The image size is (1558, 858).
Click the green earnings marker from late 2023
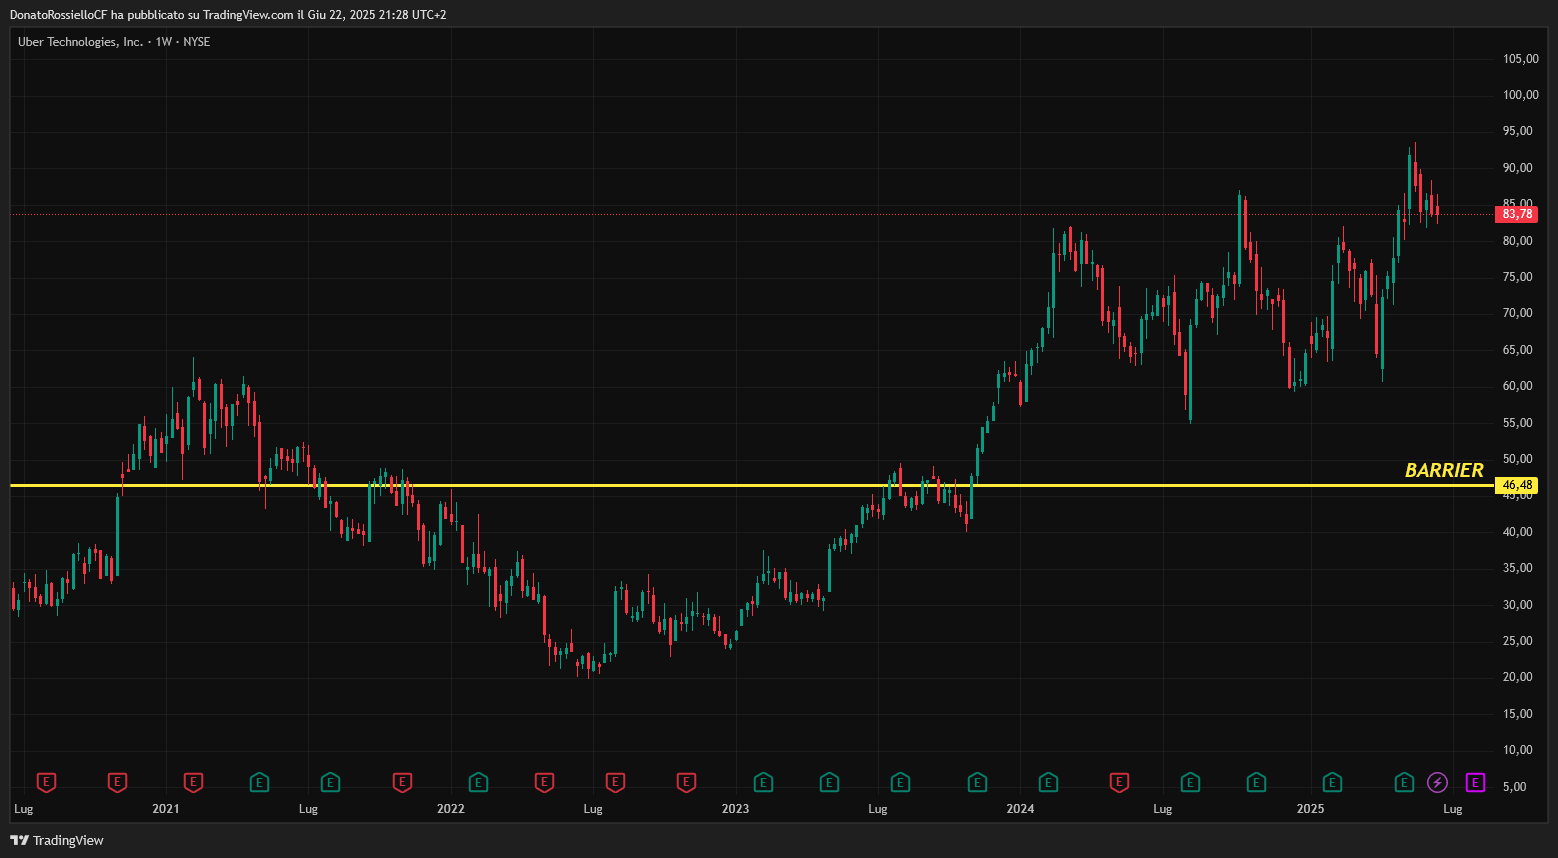pyautogui.click(x=977, y=782)
